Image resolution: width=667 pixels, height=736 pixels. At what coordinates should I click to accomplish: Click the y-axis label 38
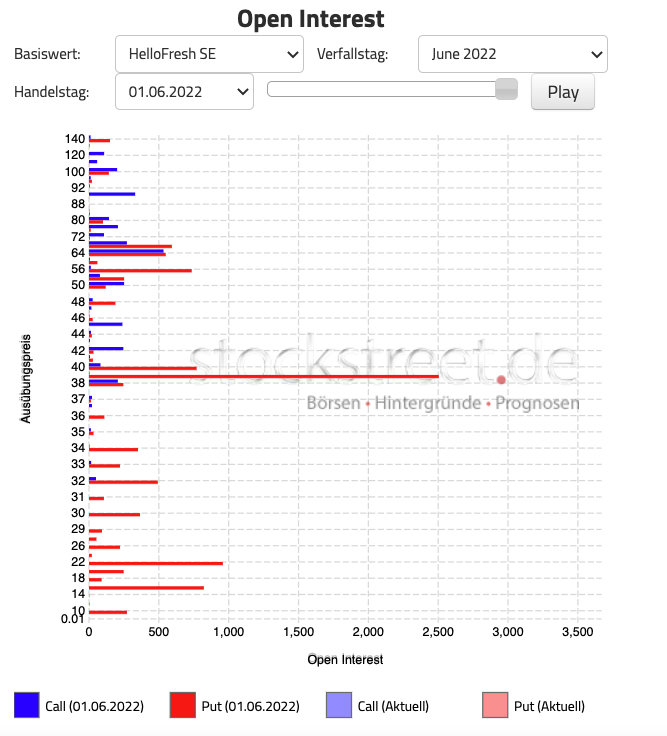tap(78, 383)
